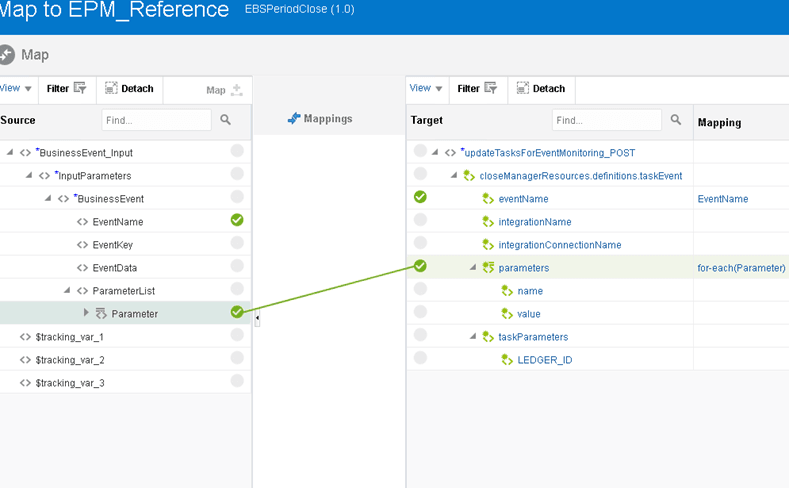The width and height of the screenshot is (789, 488).
Task: Collapse the taskParameters target node
Action: pos(472,336)
